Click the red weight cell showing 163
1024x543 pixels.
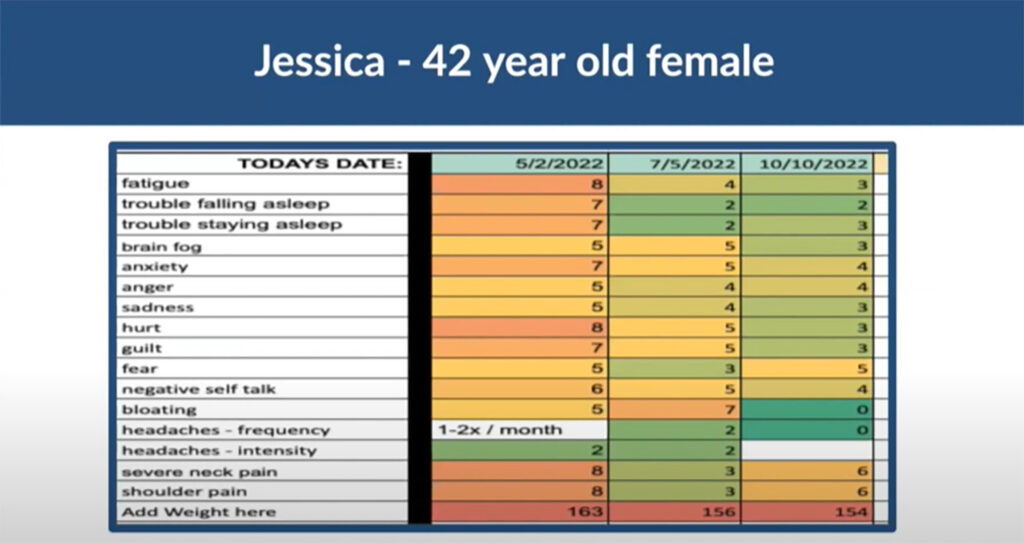[x=520, y=512]
